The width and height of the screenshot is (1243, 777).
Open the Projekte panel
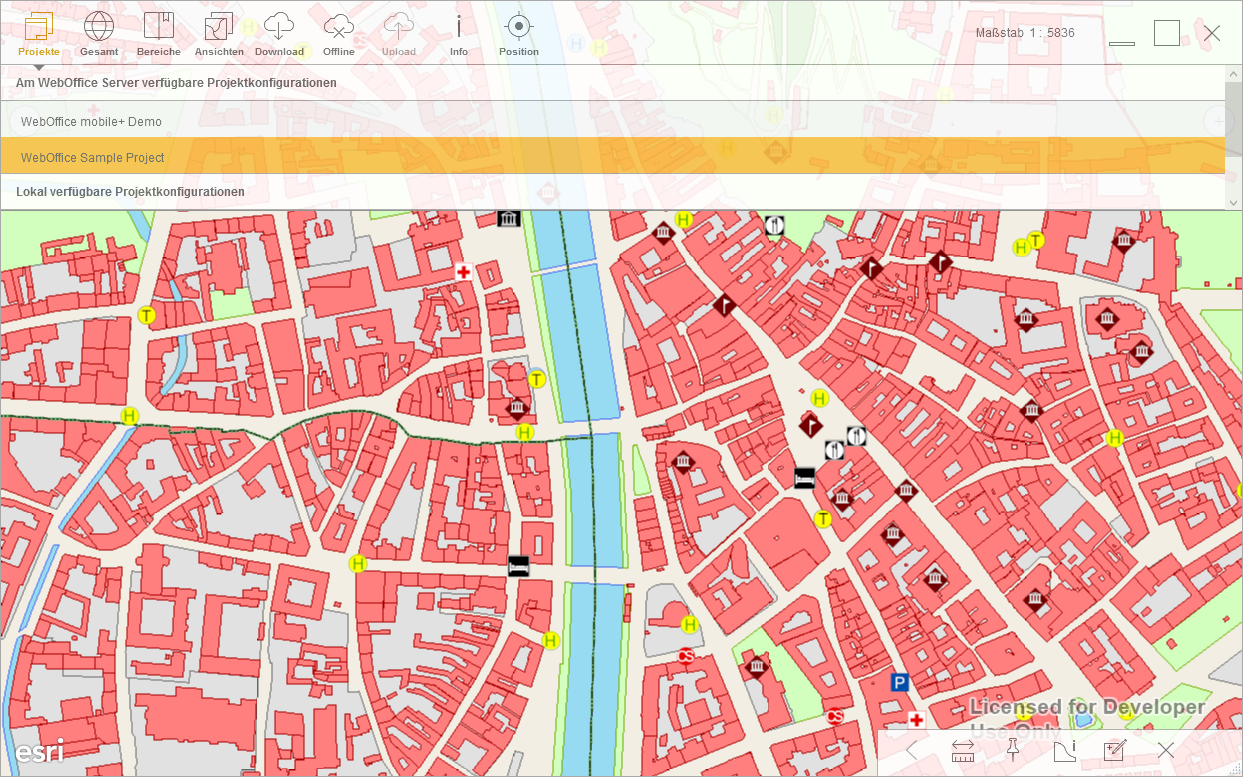click(x=39, y=34)
